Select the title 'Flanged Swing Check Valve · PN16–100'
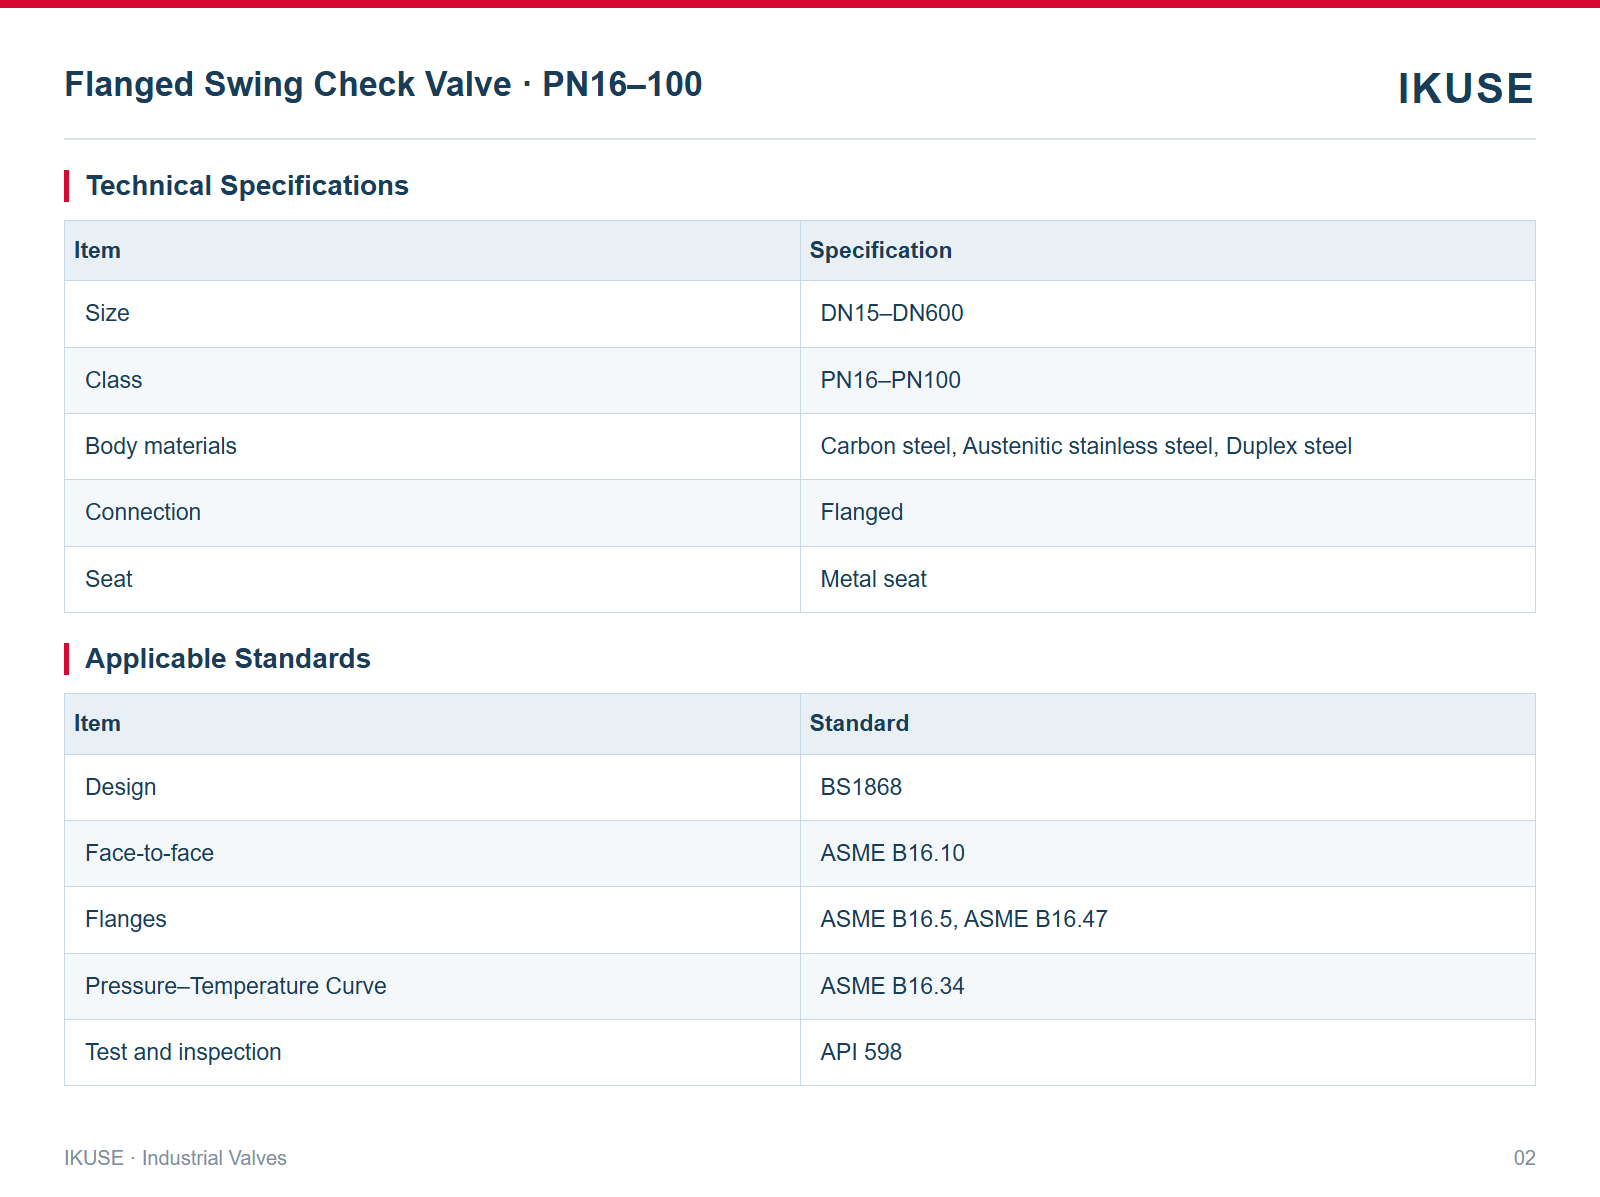Viewport: 1600px width, 1197px height. click(x=383, y=84)
